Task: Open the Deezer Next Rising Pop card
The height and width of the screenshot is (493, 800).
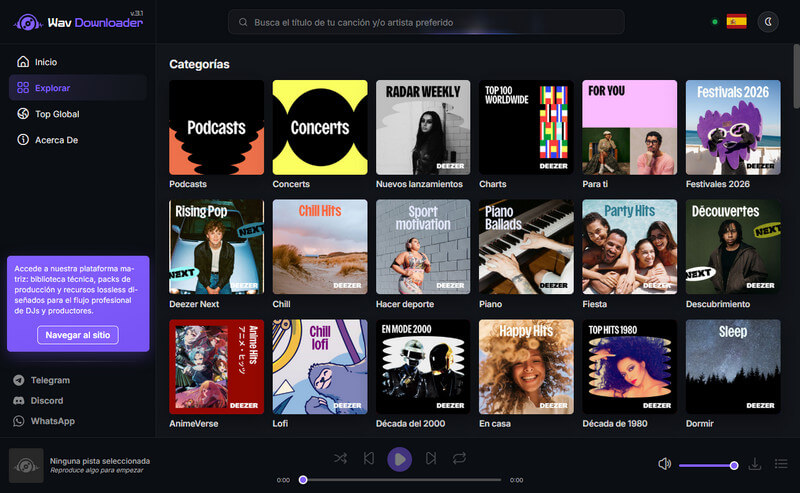Action: click(216, 247)
